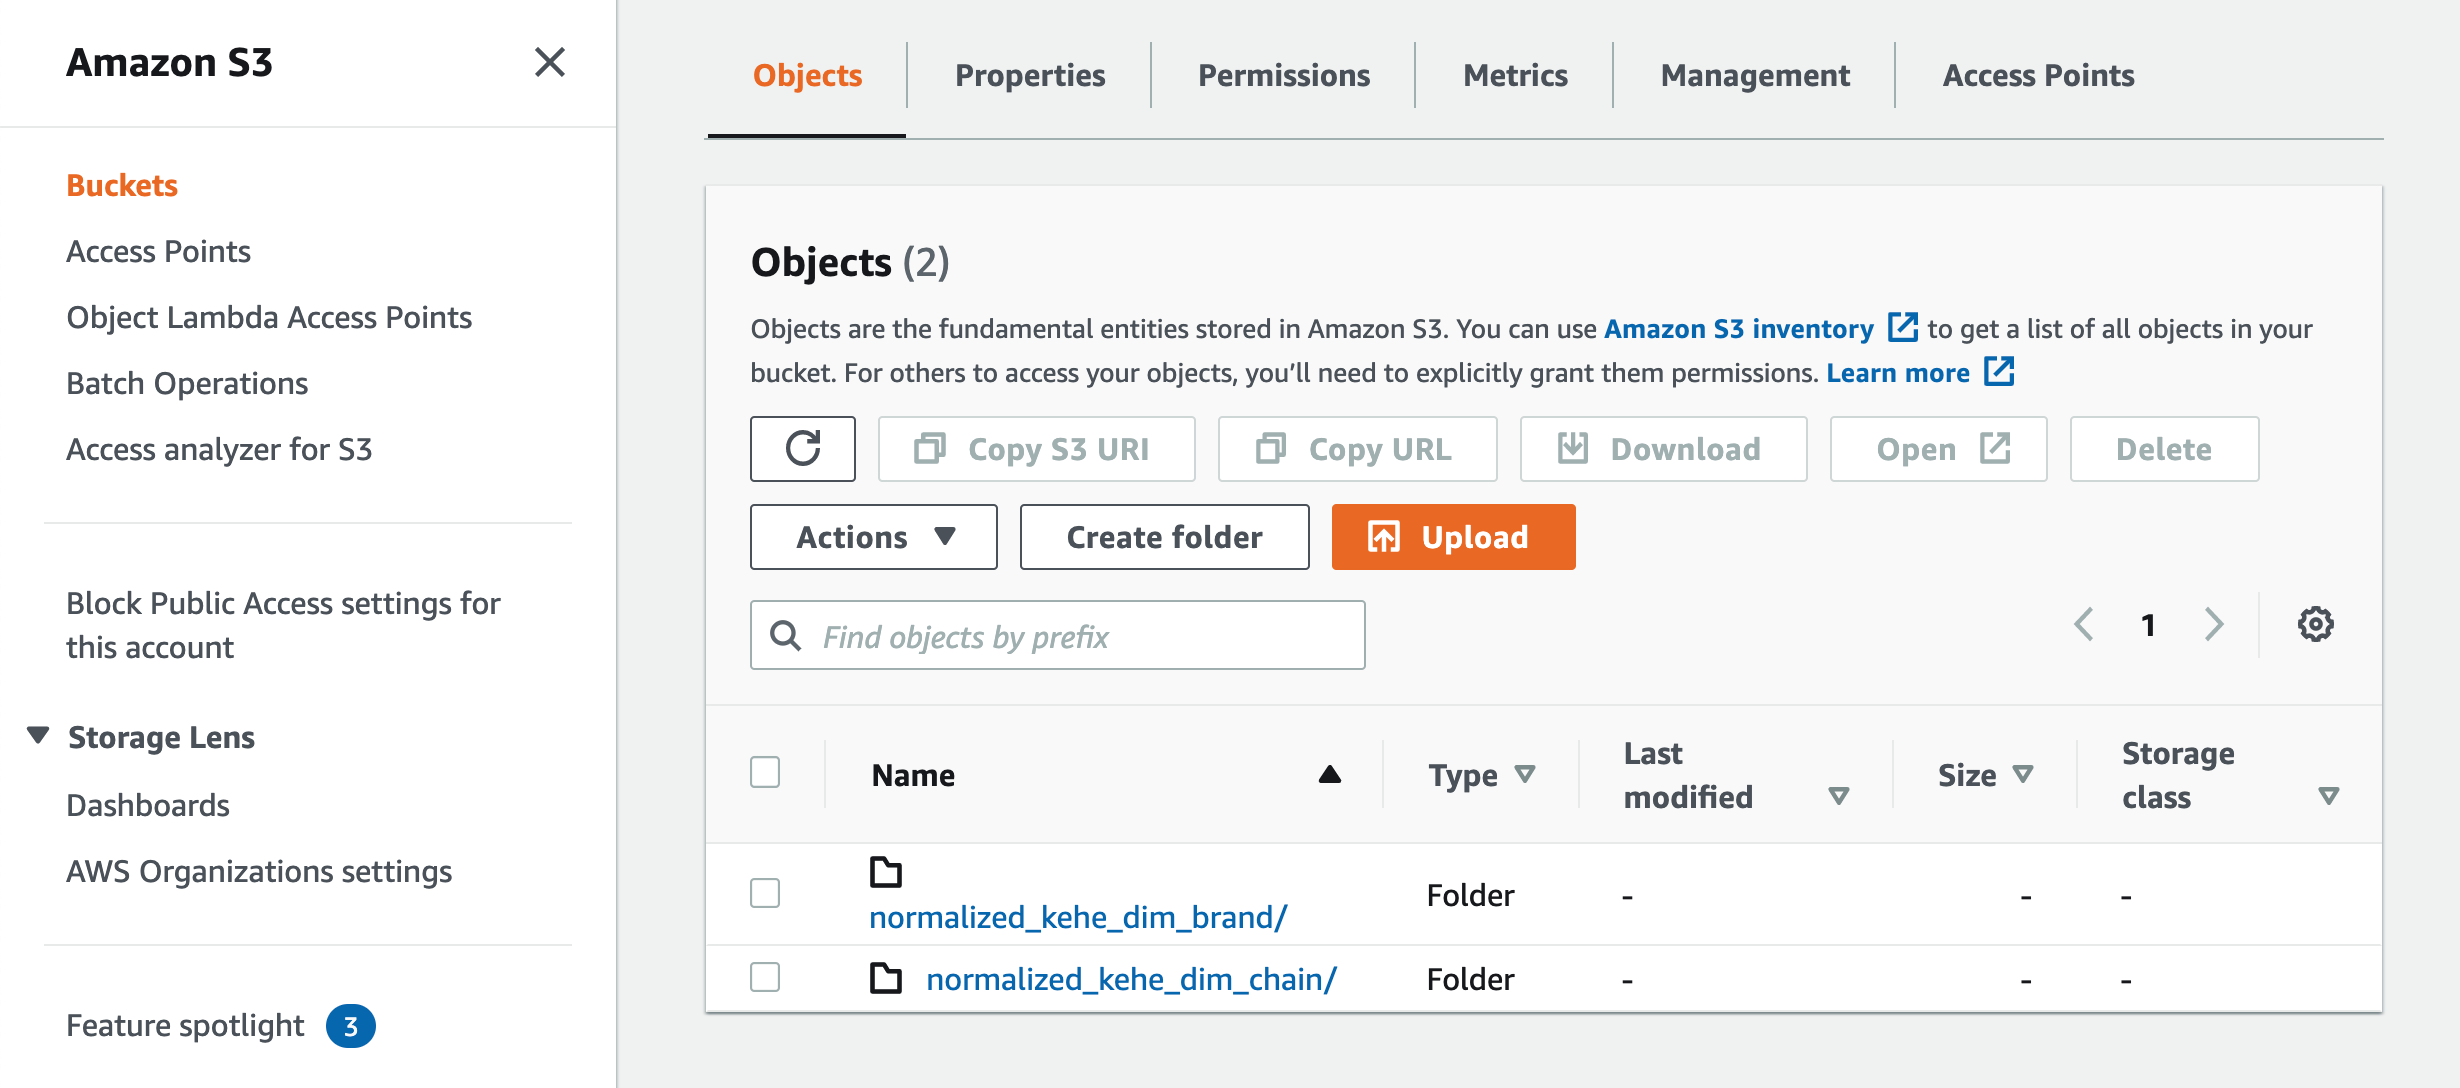Open the Amazon S3 inventory link
This screenshot has width=2460, height=1088.
click(1739, 328)
